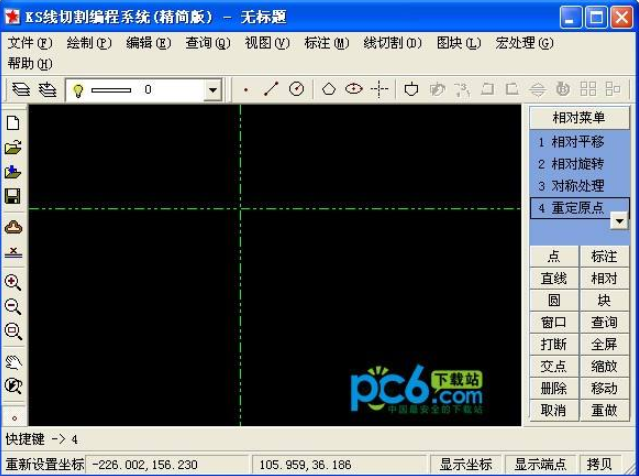Click the redraw magnifier icon at the sidebar bottom
The height and width of the screenshot is (476, 639).
click(13, 386)
